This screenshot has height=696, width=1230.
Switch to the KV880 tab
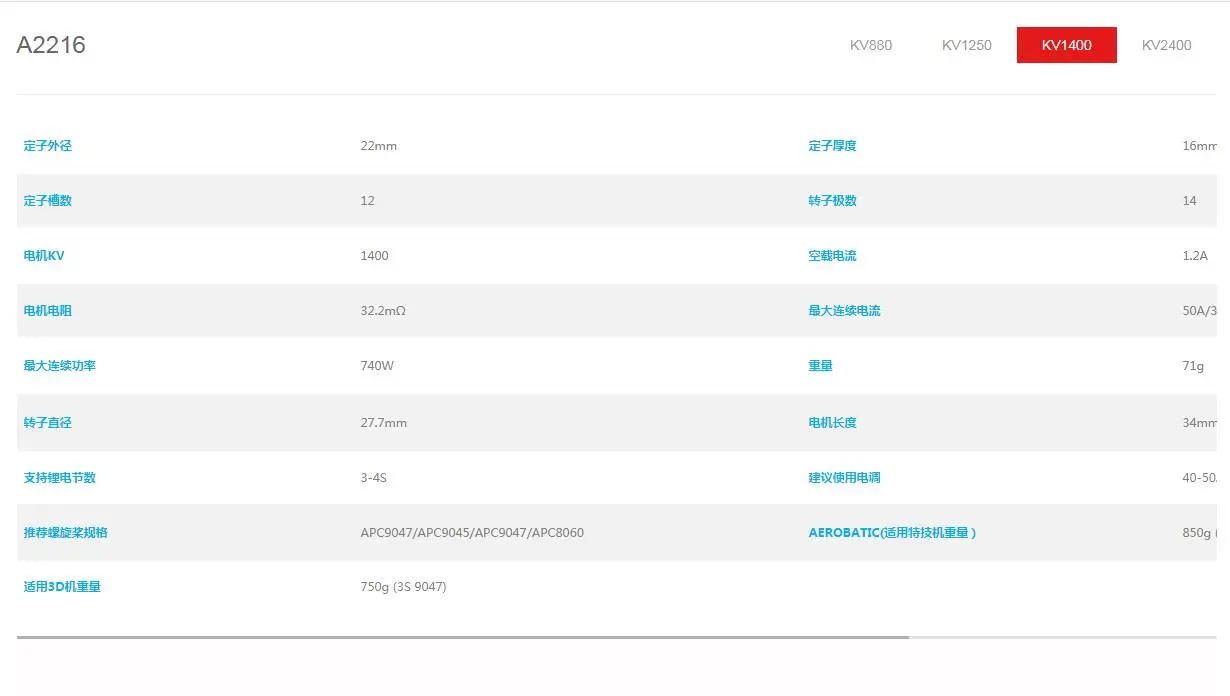coord(871,45)
